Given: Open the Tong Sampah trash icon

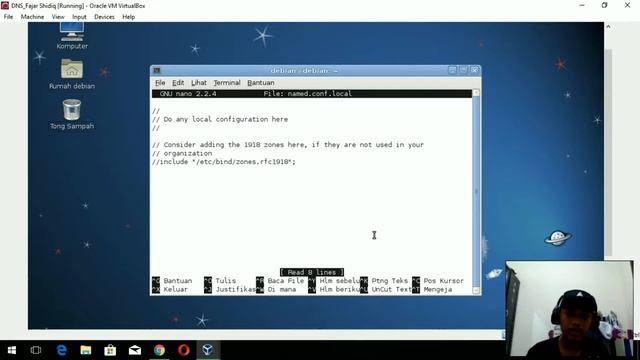Looking at the screenshot, I should 72,115.
